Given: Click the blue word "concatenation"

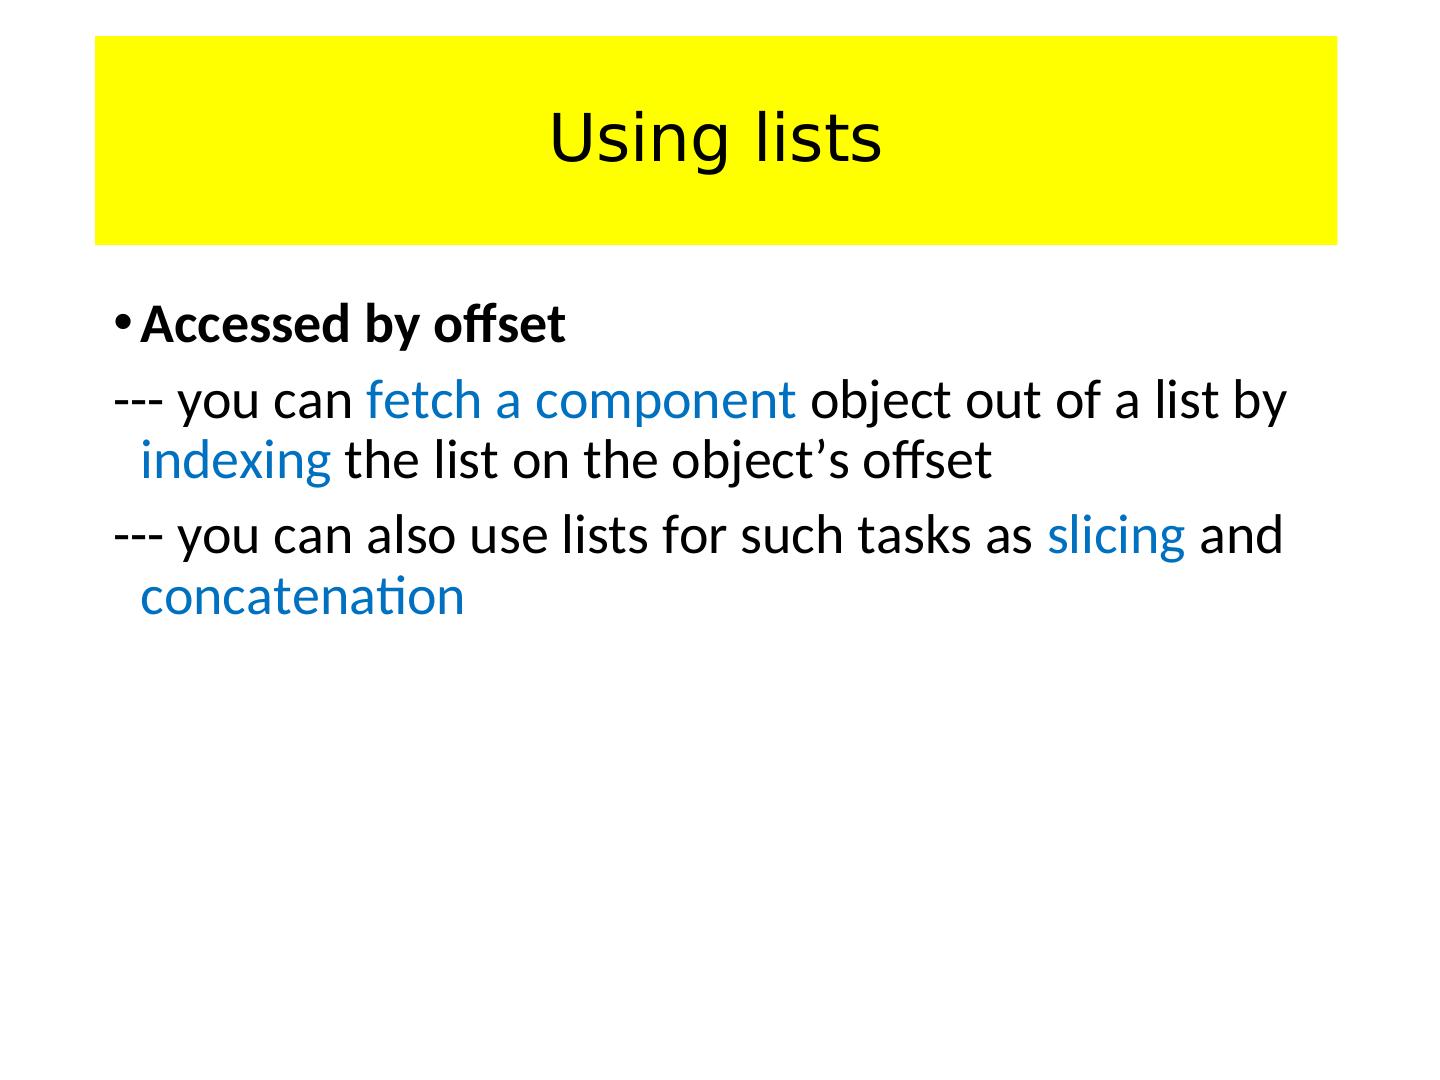Looking at the screenshot, I should pyautogui.click(x=303, y=597).
